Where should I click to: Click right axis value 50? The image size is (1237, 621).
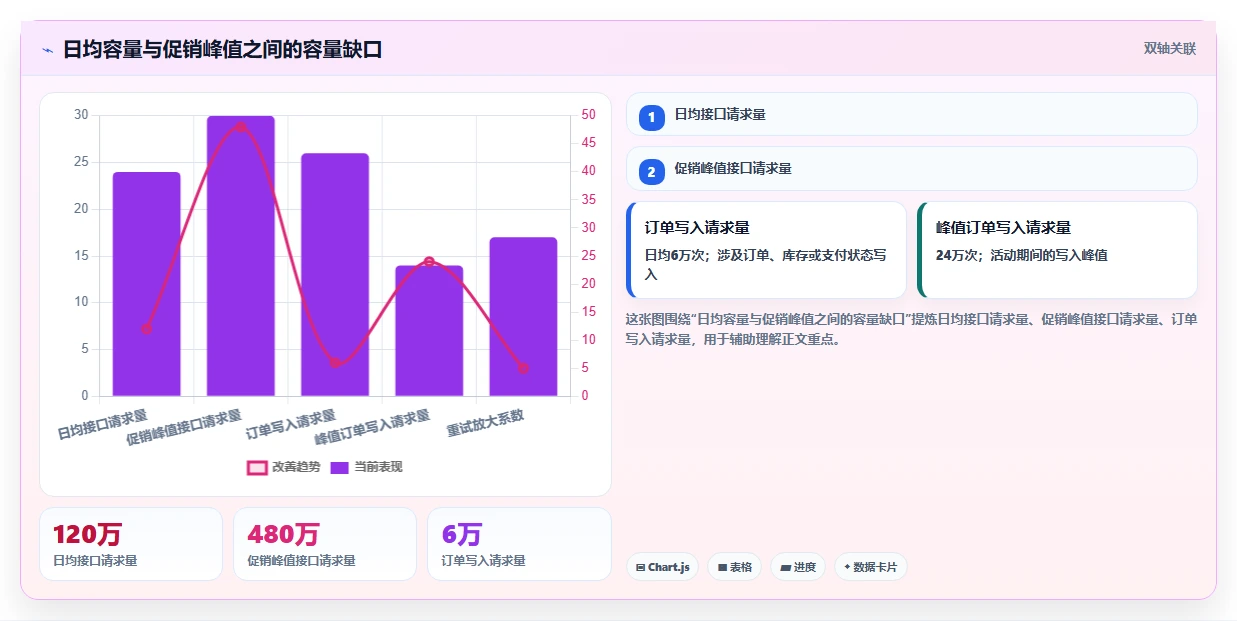(589, 115)
